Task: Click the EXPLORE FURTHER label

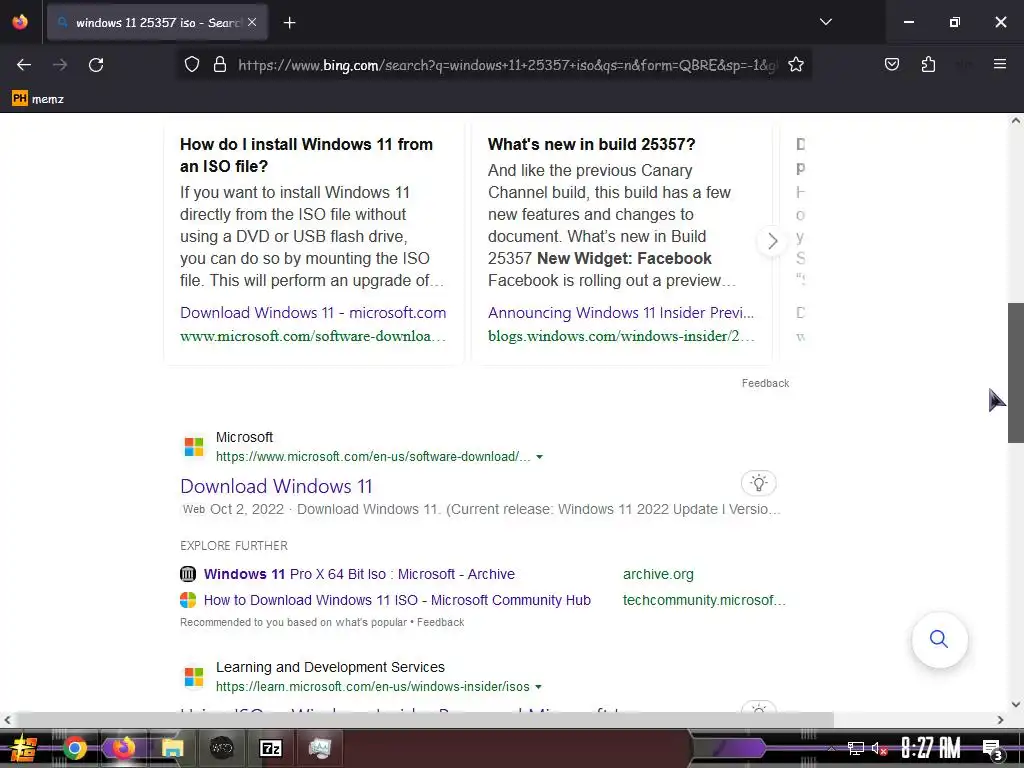Action: tap(234, 546)
